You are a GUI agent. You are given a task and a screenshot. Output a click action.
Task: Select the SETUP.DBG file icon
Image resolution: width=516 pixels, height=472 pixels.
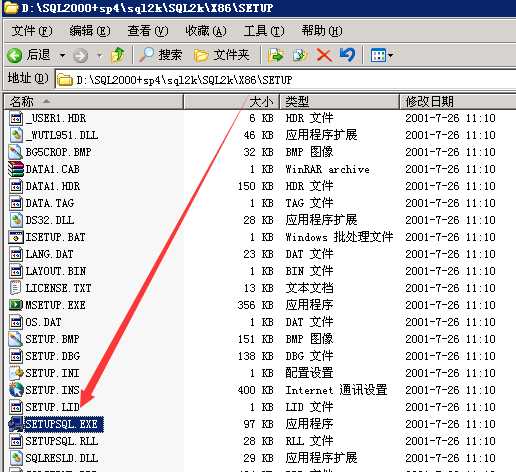point(16,356)
